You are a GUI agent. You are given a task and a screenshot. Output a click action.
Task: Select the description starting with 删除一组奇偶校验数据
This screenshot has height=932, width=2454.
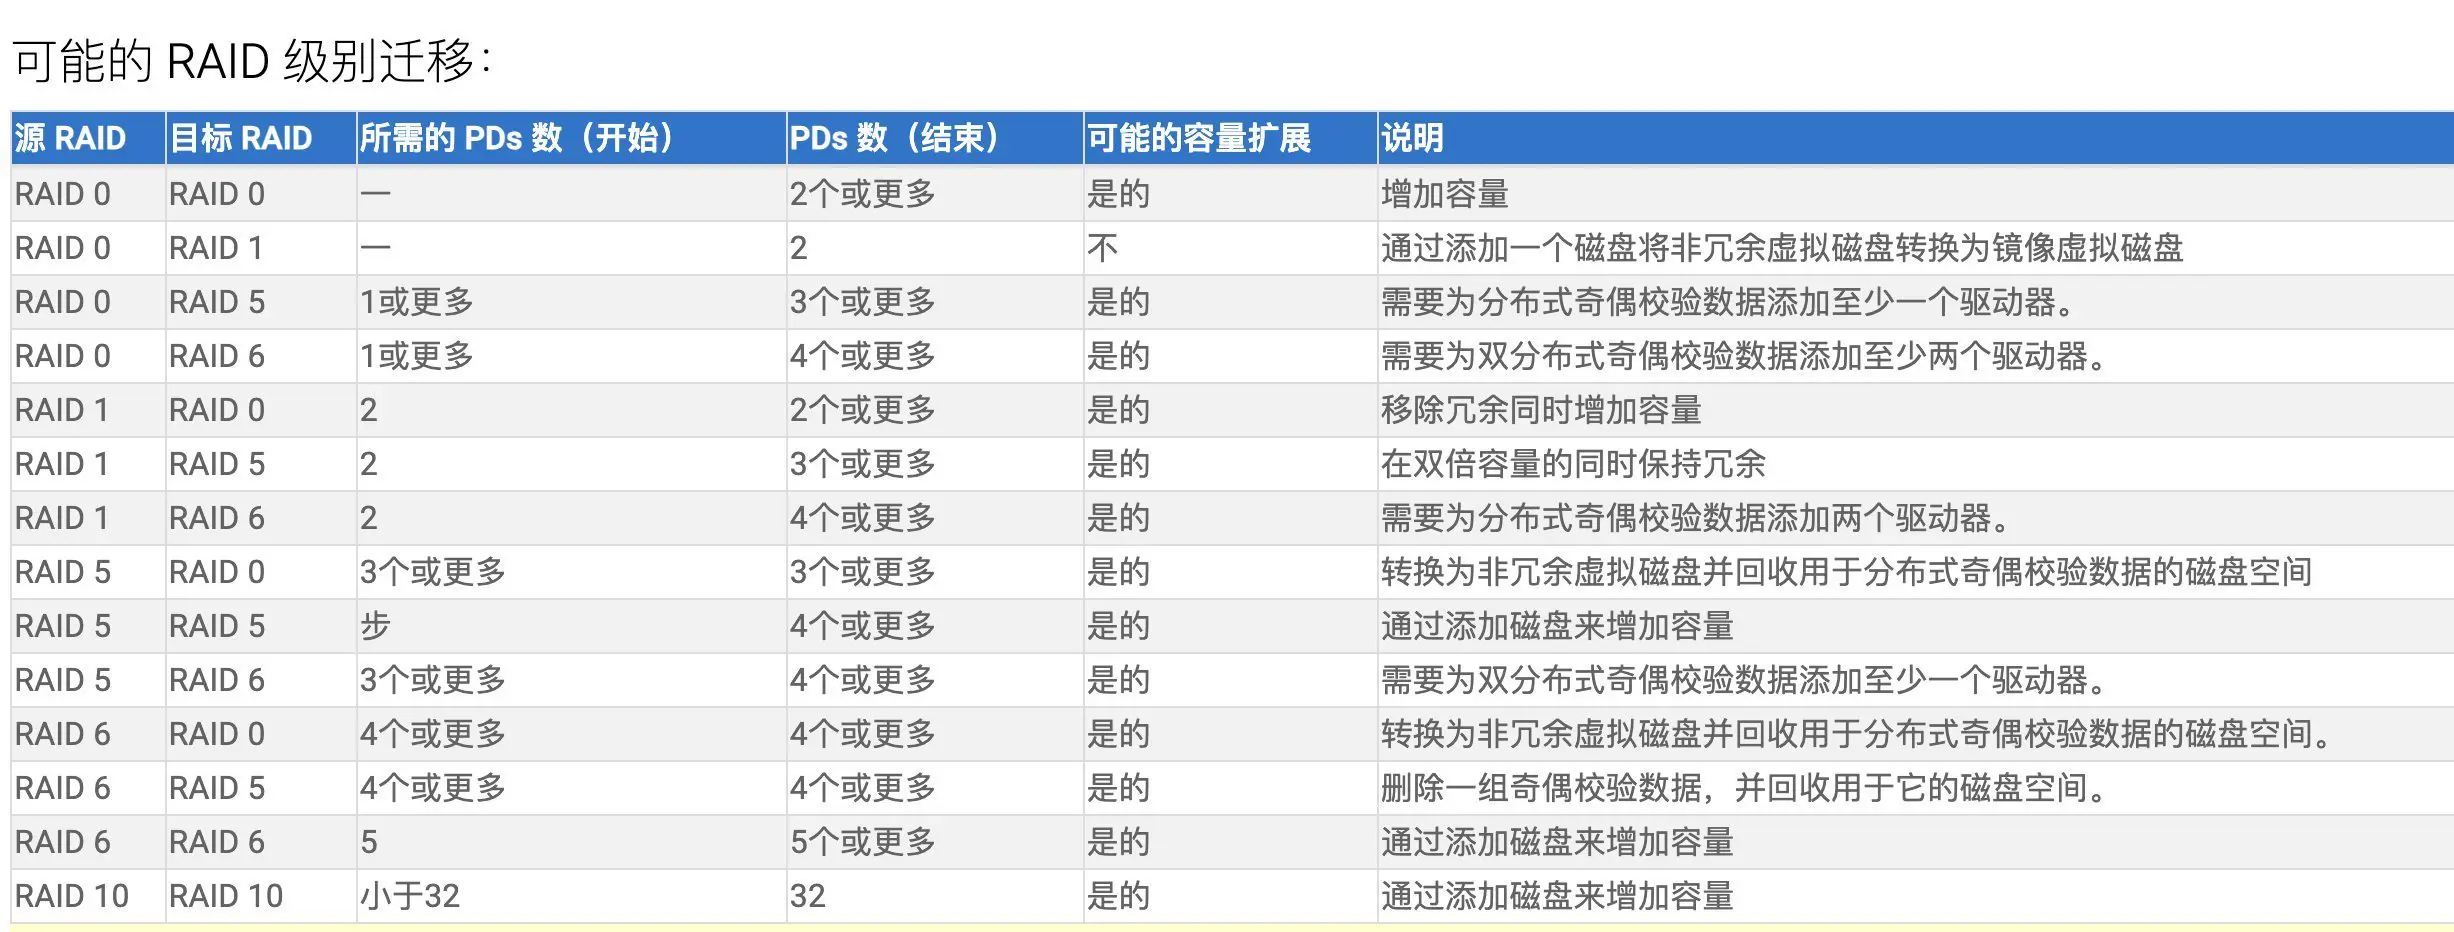pos(1745,788)
